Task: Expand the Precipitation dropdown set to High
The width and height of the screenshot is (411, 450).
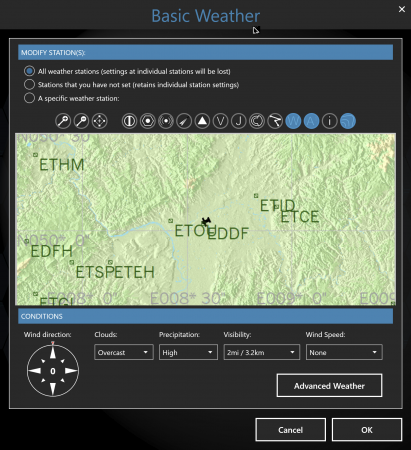Action: tap(188, 352)
